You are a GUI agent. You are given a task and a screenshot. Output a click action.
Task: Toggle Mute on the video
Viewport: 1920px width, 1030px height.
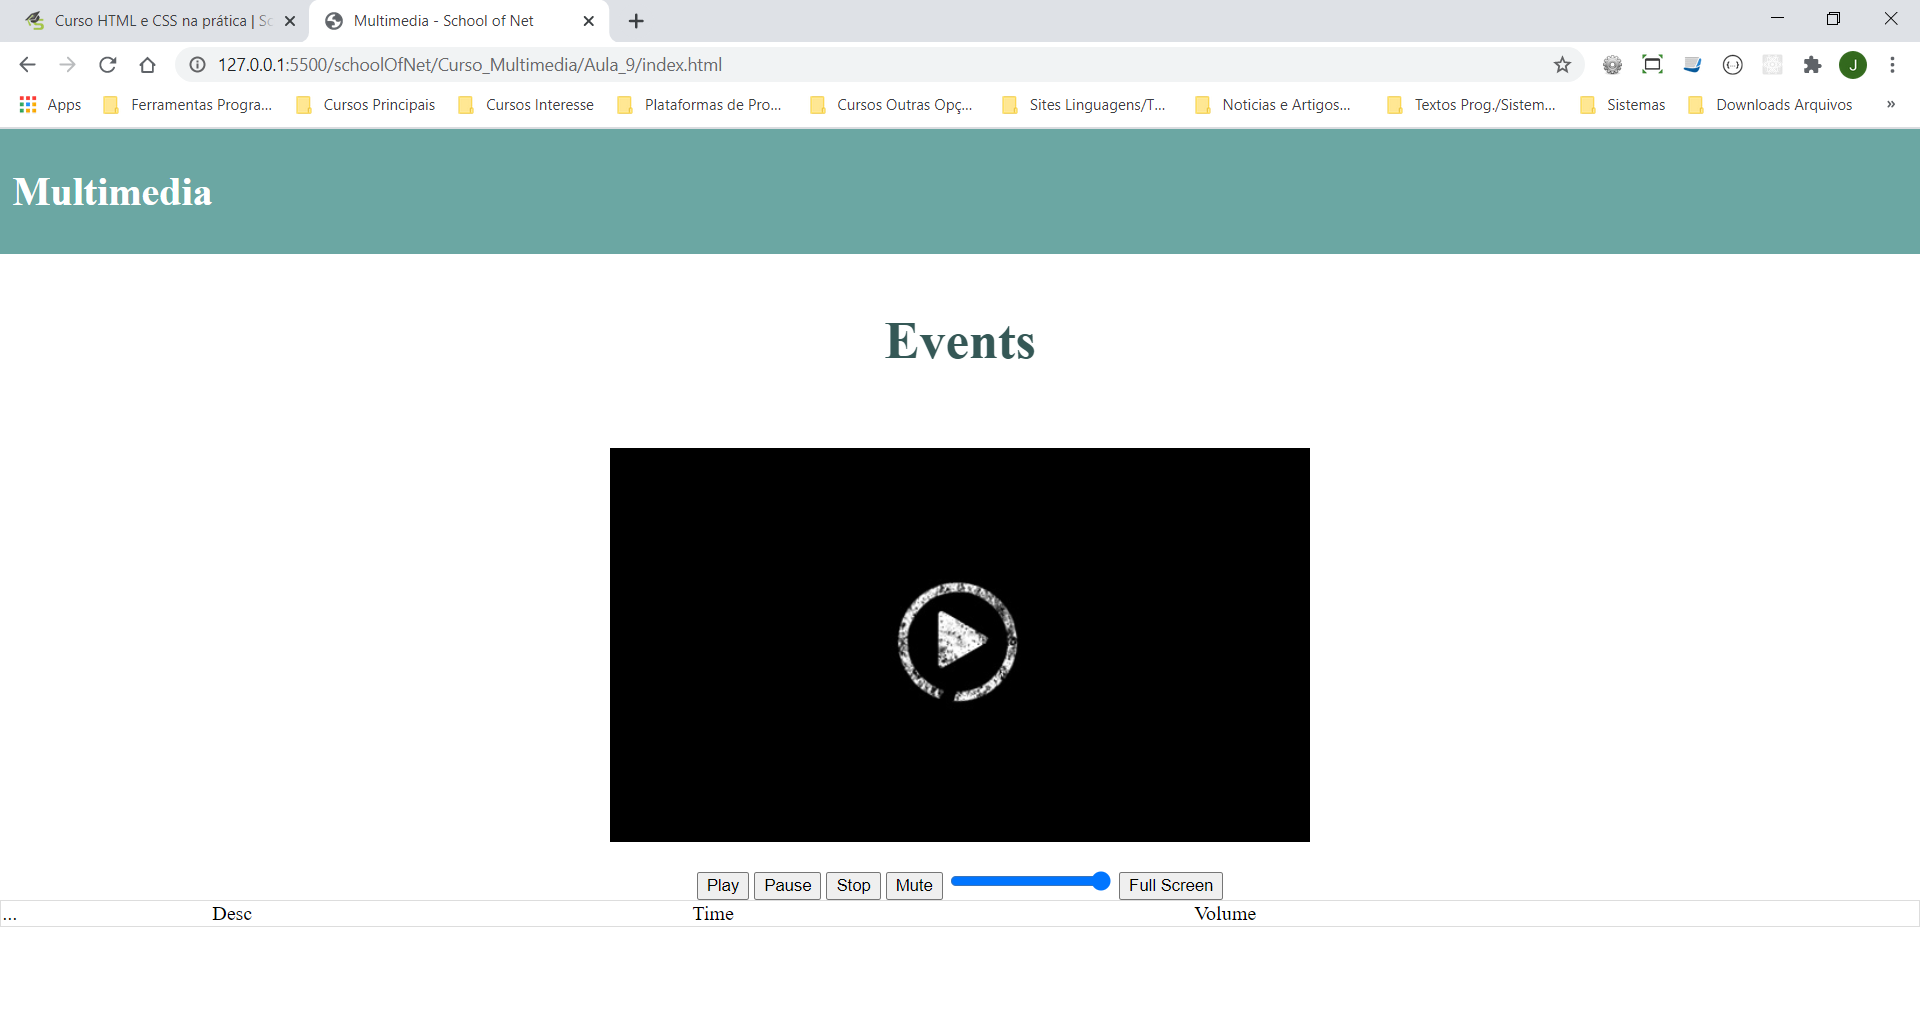[914, 886]
